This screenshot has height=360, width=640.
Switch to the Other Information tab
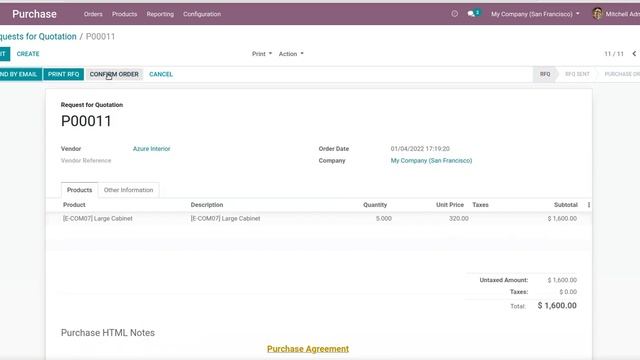click(129, 190)
